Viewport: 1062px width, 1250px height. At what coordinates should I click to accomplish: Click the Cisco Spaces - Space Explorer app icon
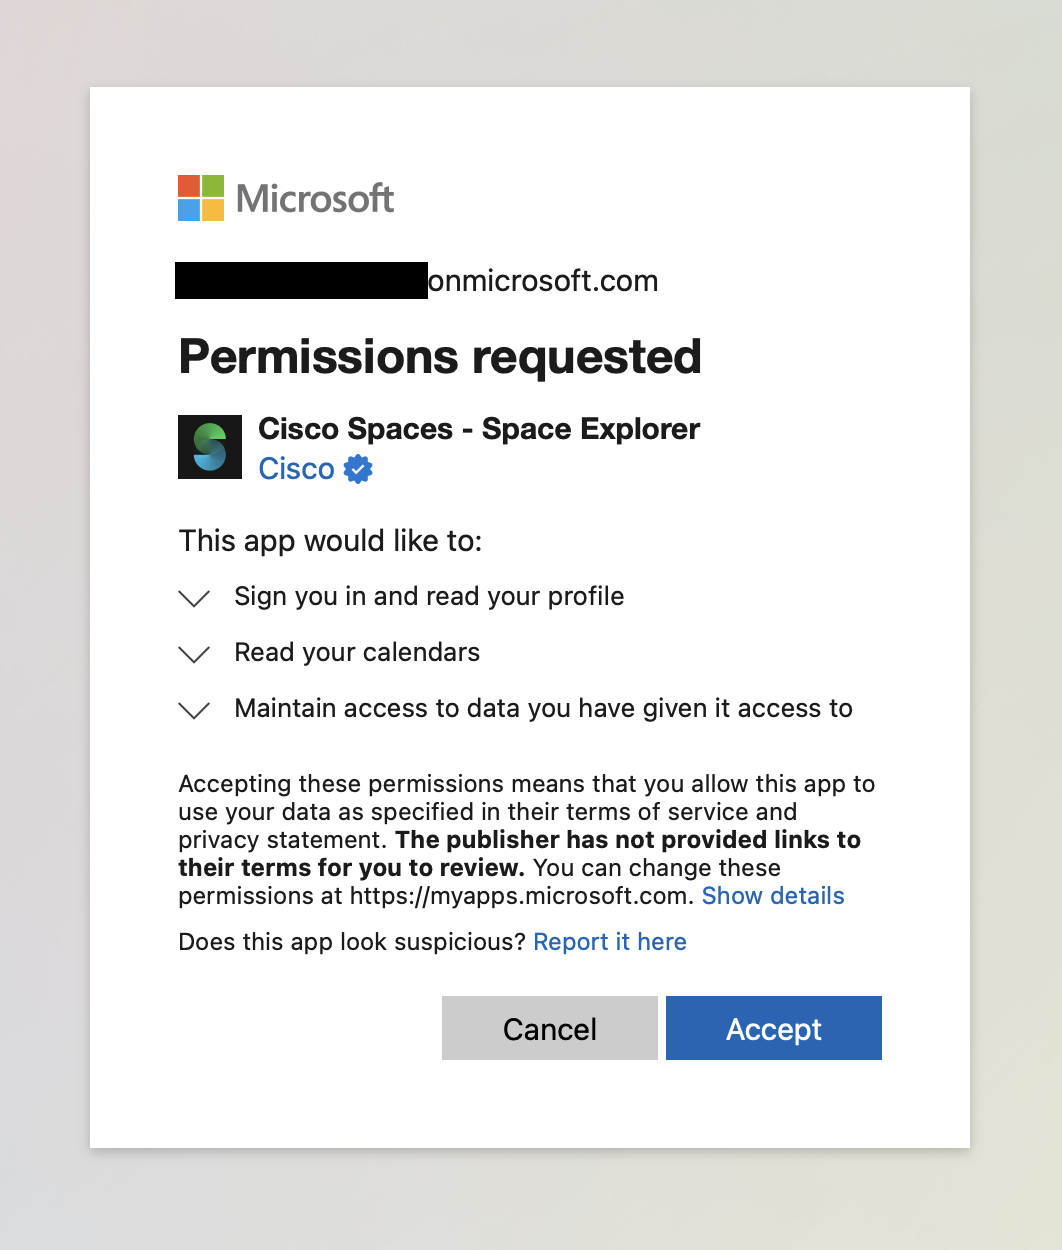pos(210,447)
